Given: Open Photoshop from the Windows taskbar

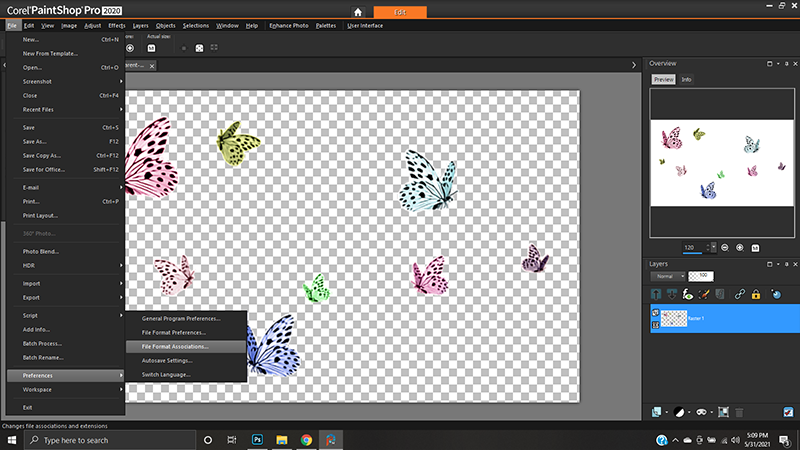Looking at the screenshot, I should coord(257,439).
